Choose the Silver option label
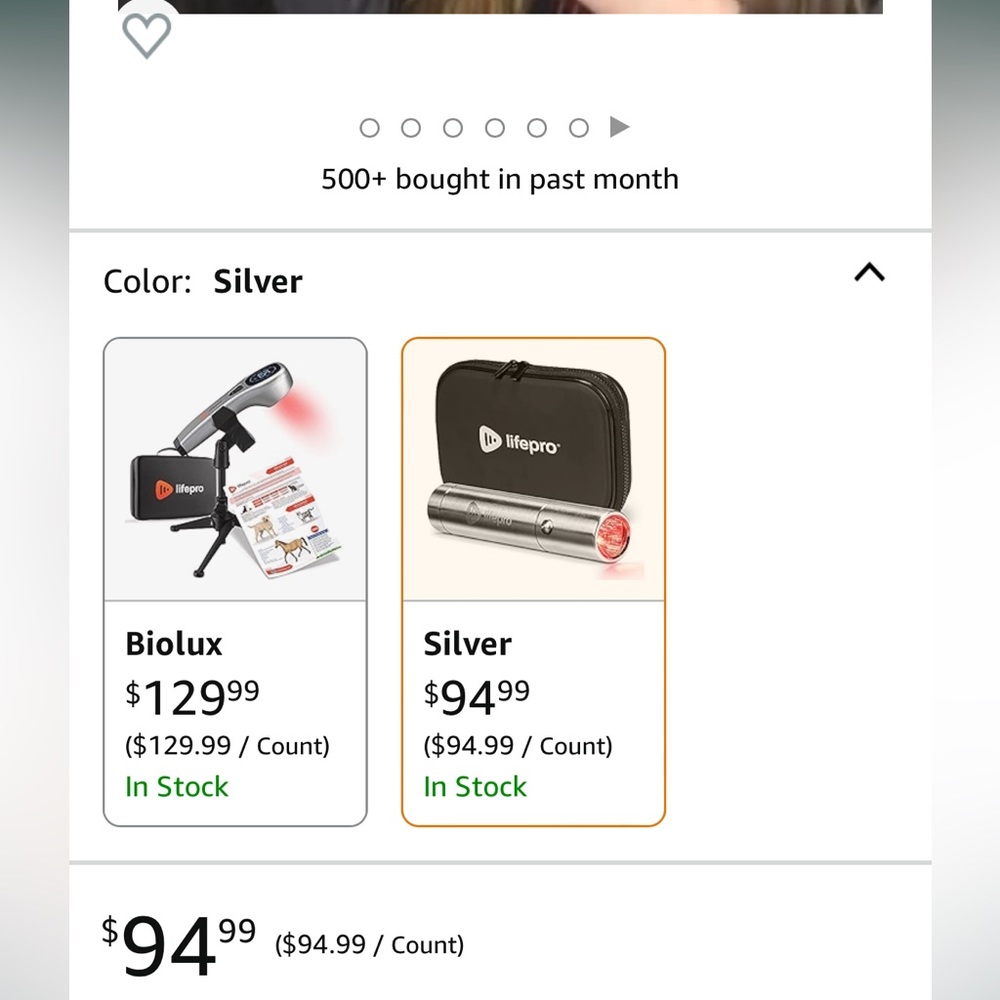The height and width of the screenshot is (1000, 1000). [467, 643]
